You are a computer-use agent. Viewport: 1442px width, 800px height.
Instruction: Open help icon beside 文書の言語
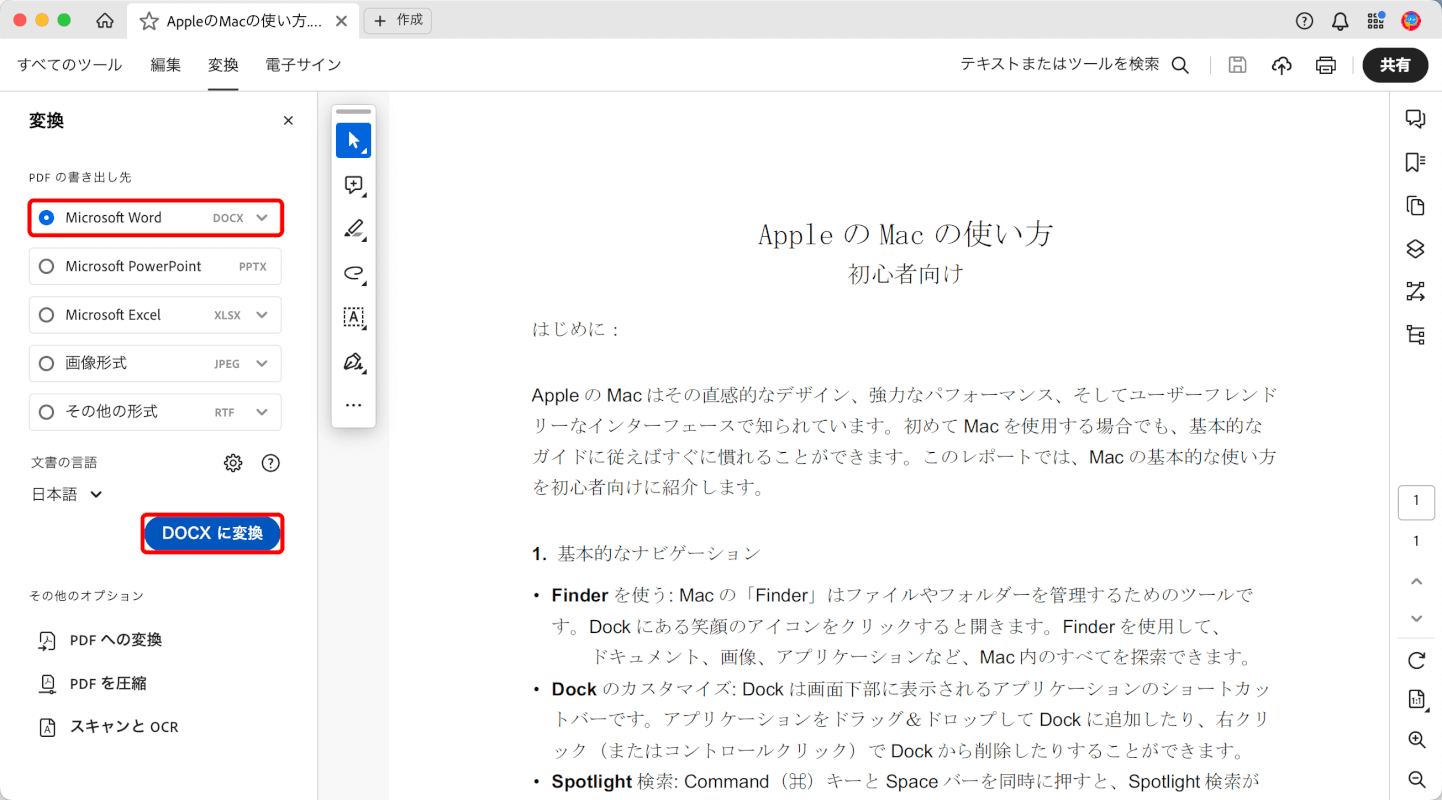tap(270, 463)
